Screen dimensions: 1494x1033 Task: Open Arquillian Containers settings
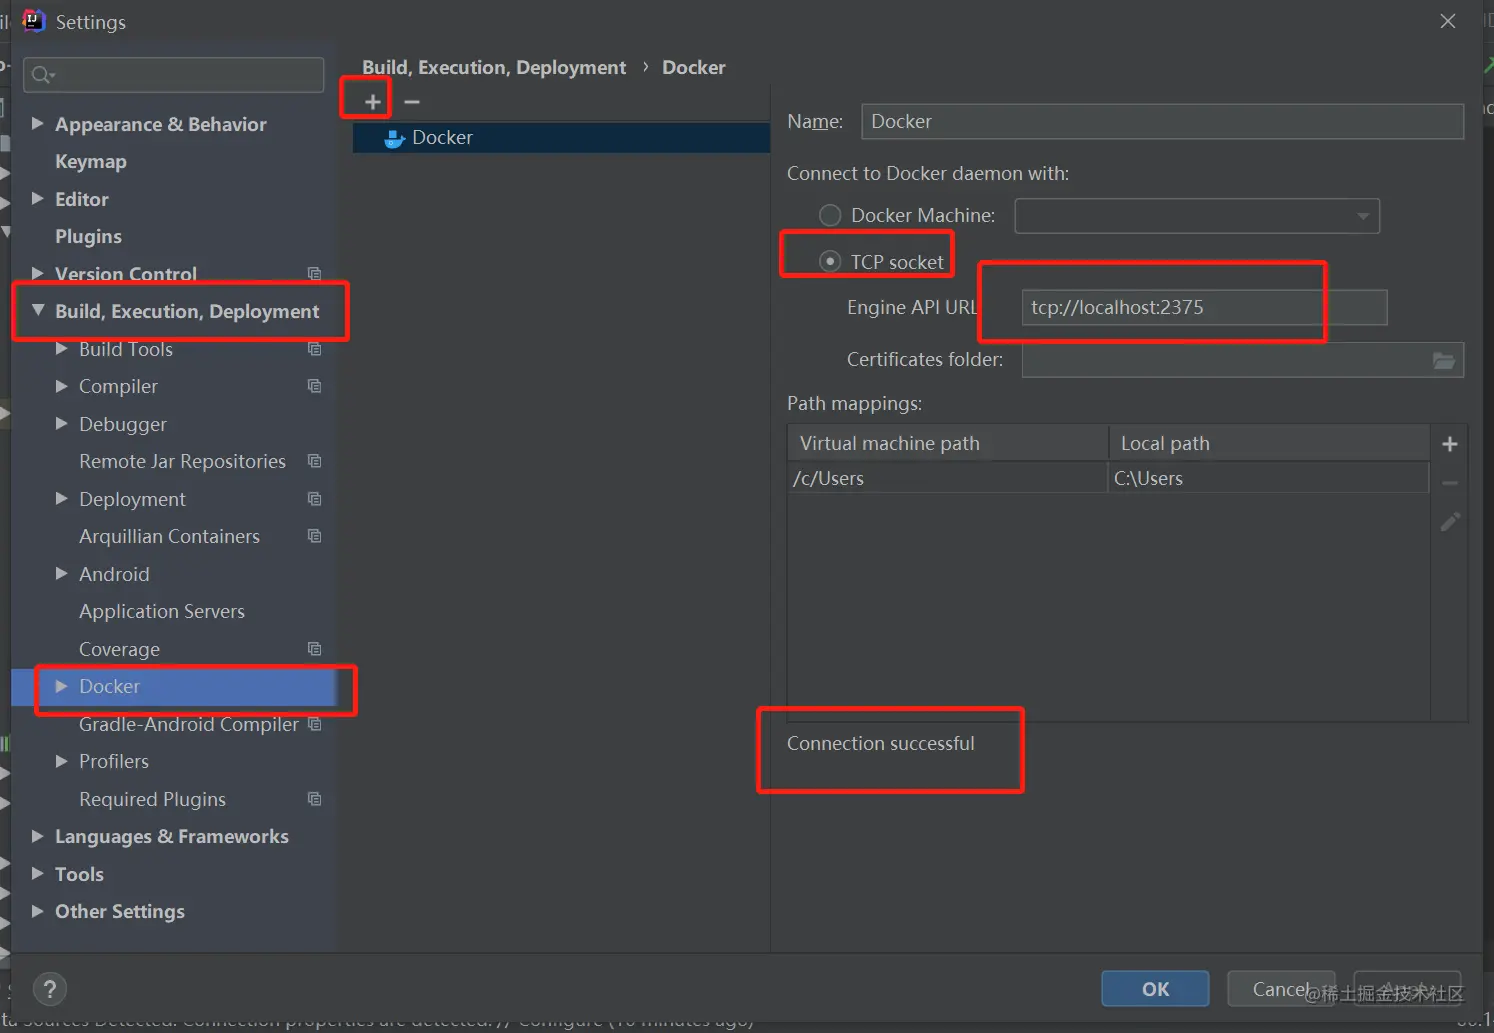tap(169, 536)
